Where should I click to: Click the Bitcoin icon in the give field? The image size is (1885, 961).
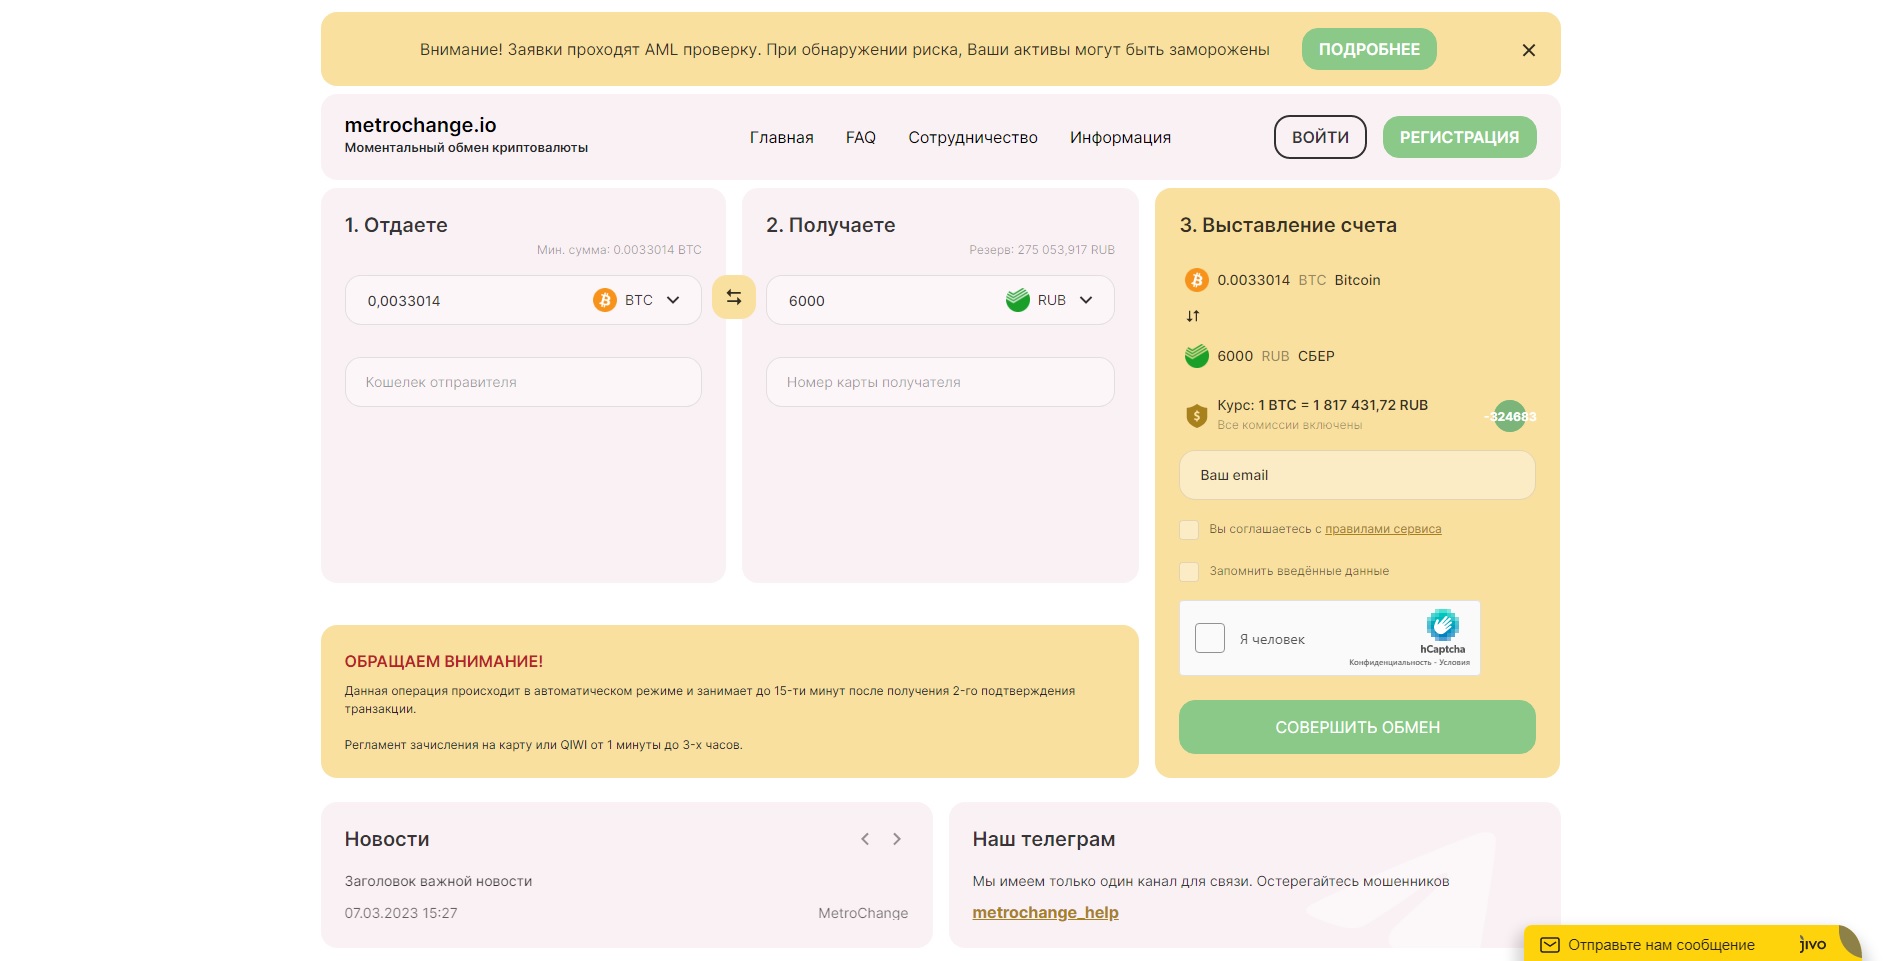(605, 300)
